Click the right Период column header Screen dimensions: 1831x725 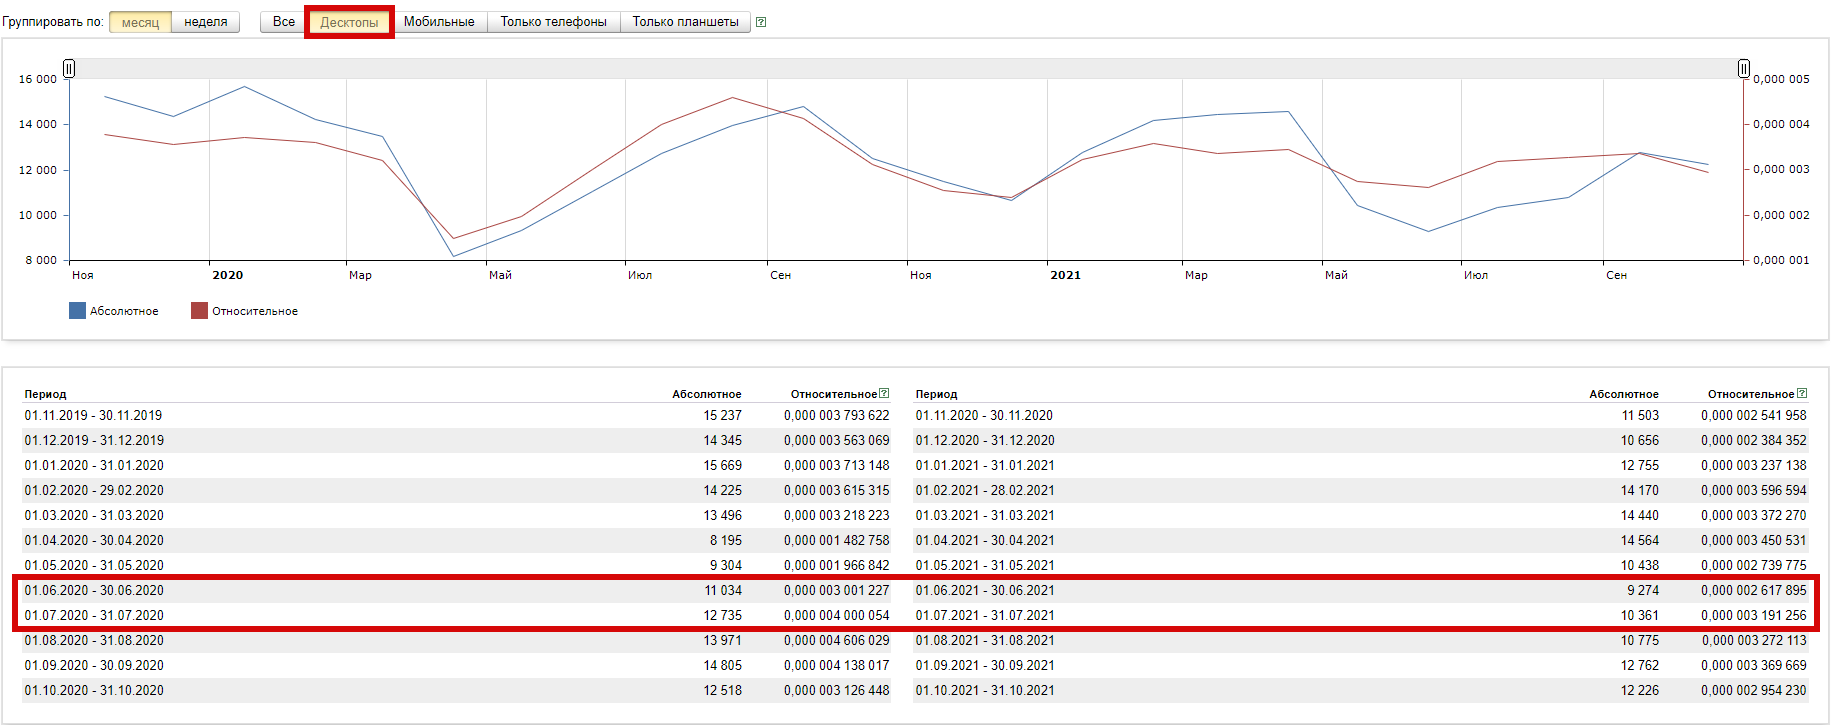(x=937, y=394)
